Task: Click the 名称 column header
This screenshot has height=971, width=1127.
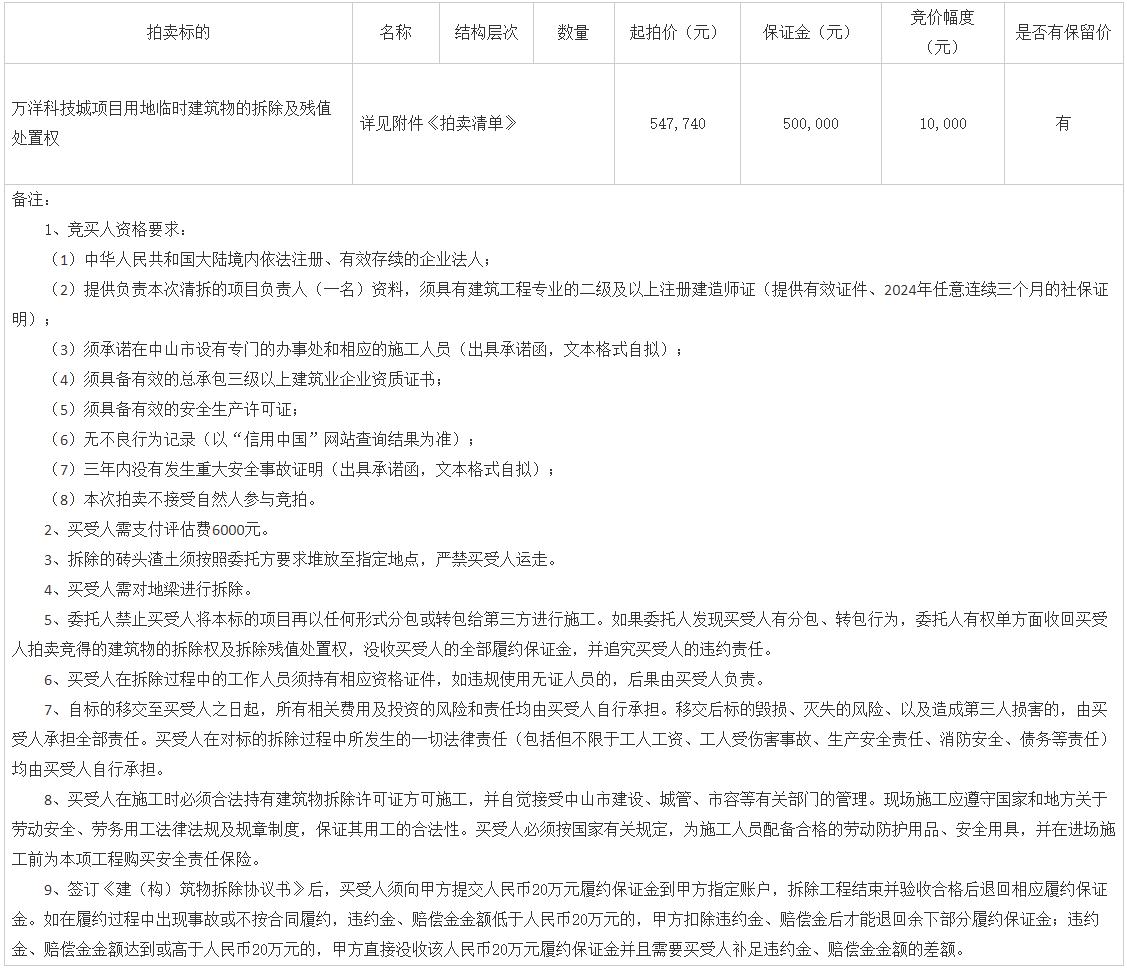Action: tap(395, 32)
